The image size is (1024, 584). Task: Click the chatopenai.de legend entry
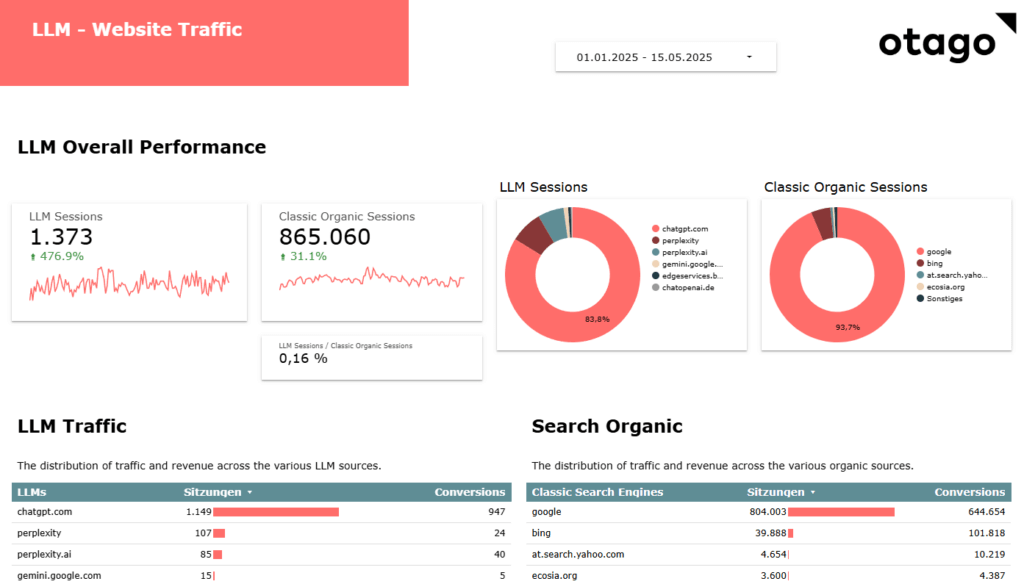pyautogui.click(x=683, y=287)
